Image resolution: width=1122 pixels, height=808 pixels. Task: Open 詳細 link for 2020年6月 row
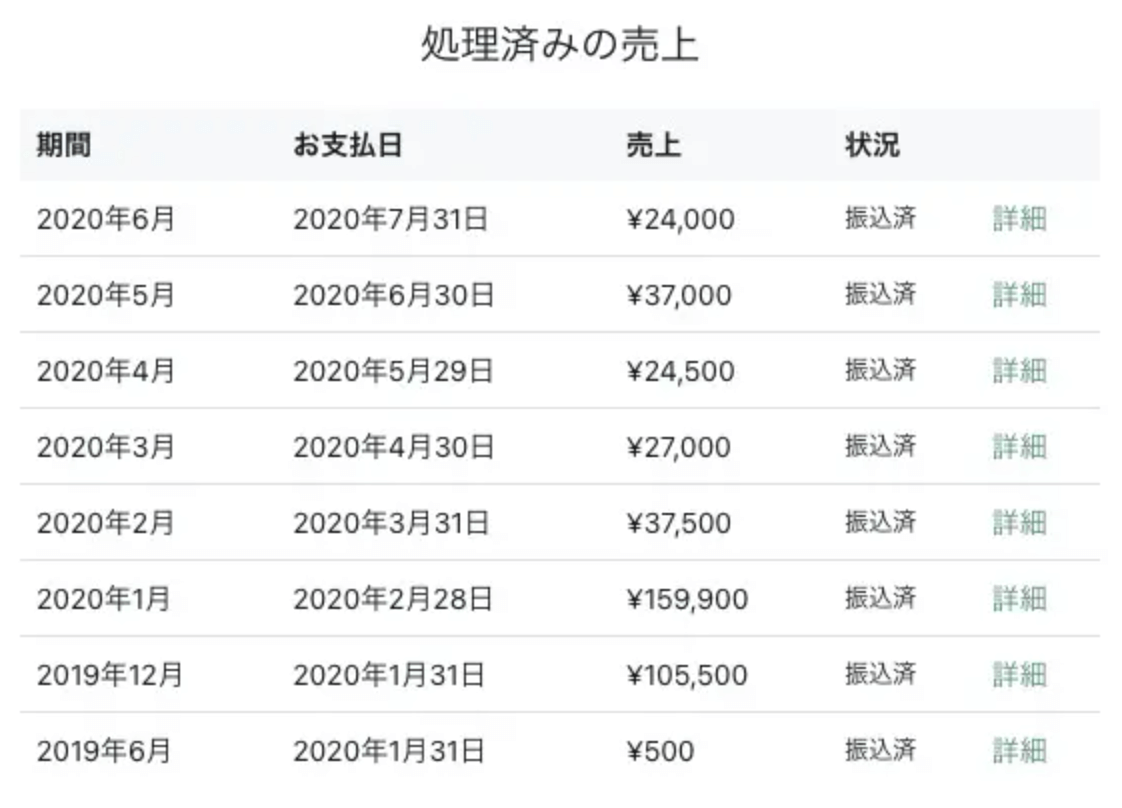click(1020, 218)
